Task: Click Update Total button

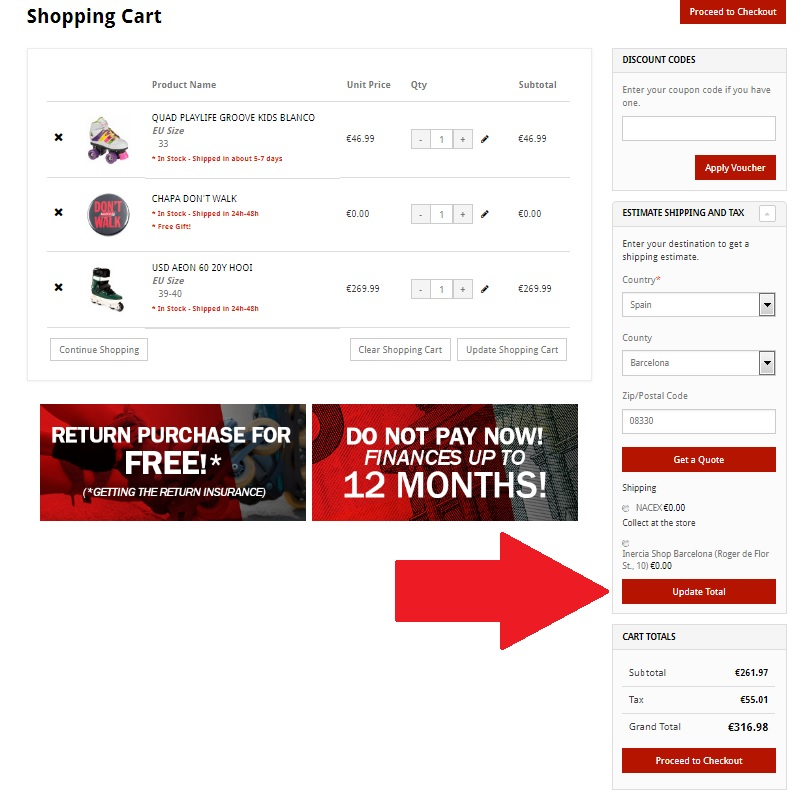Action: [698, 591]
